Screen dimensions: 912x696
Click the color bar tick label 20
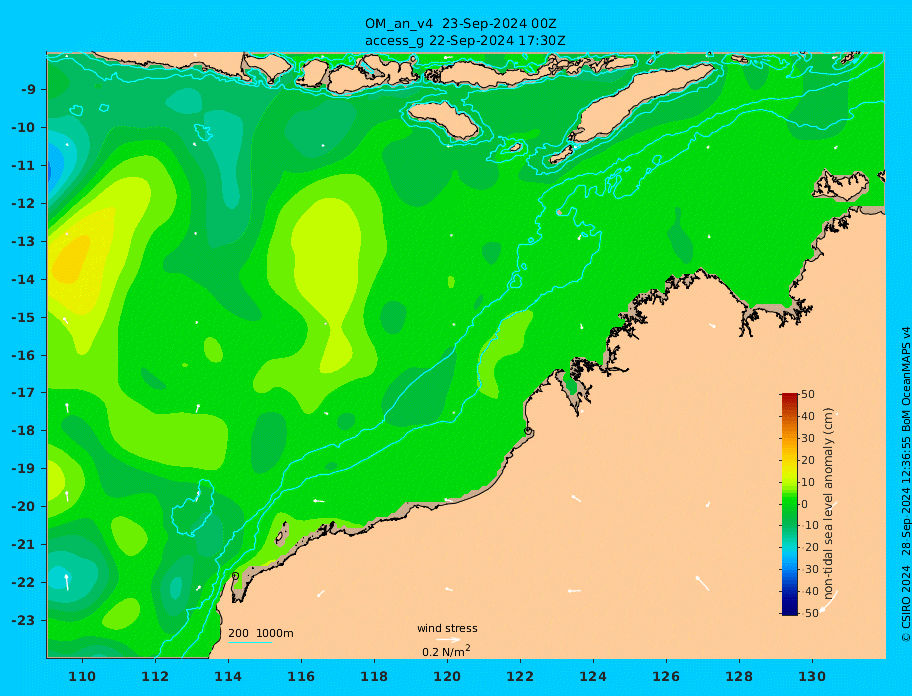pyautogui.click(x=808, y=461)
